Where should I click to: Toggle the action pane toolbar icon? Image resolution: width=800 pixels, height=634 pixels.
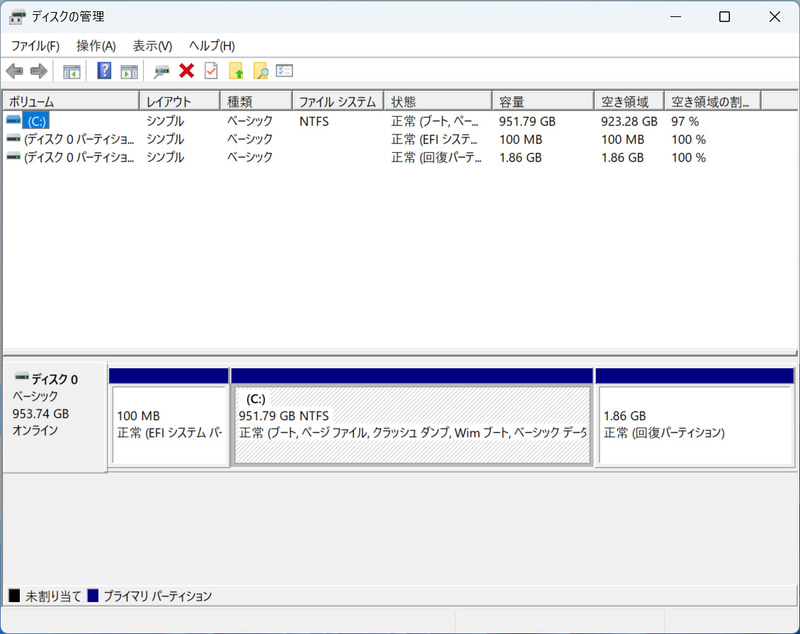tap(129, 71)
